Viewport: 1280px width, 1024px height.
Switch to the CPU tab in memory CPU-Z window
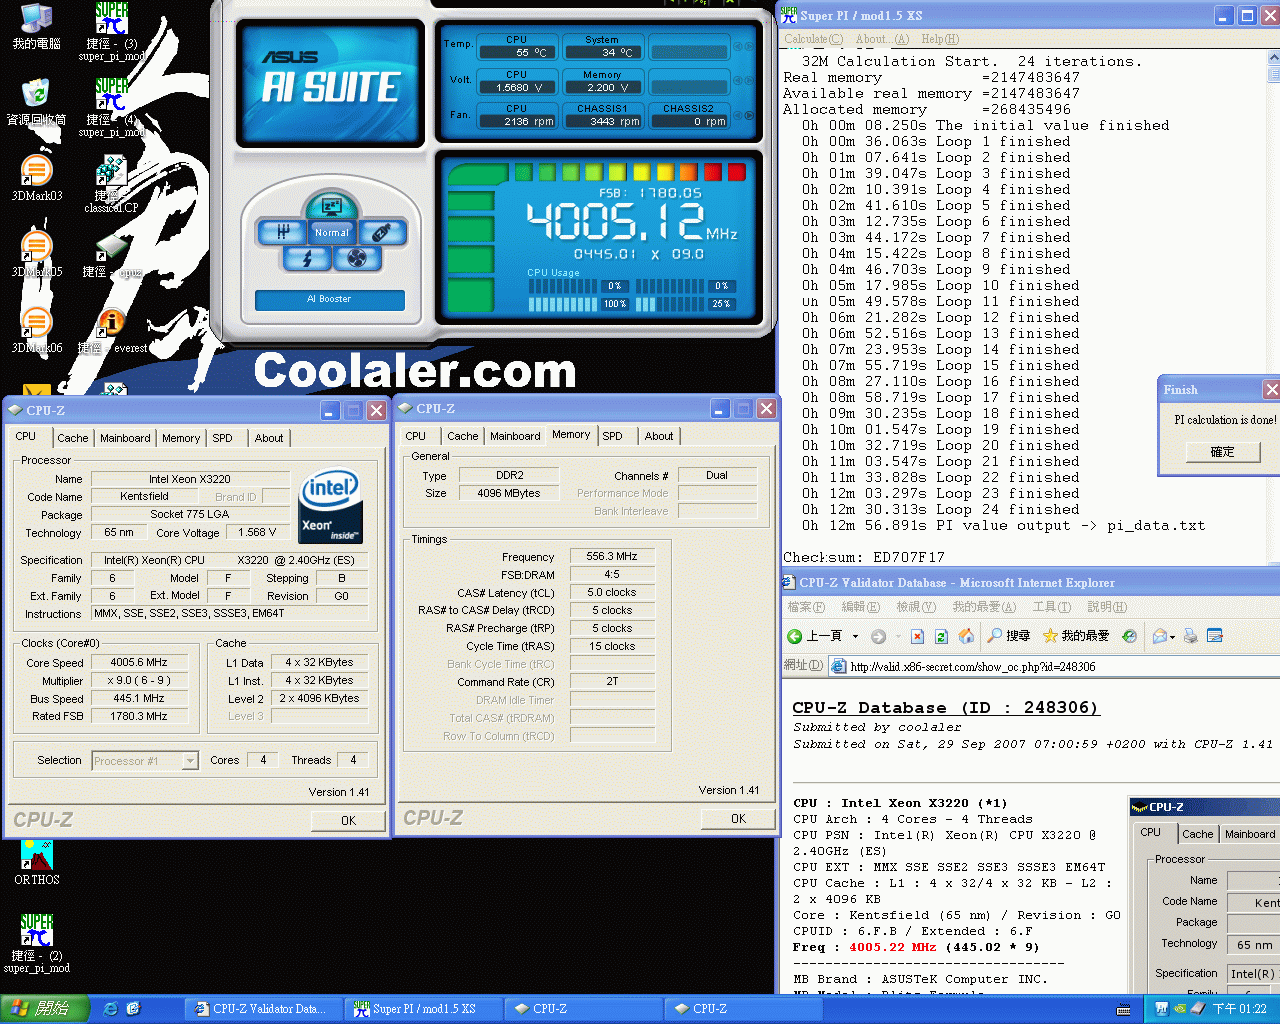pyautogui.click(x=416, y=436)
